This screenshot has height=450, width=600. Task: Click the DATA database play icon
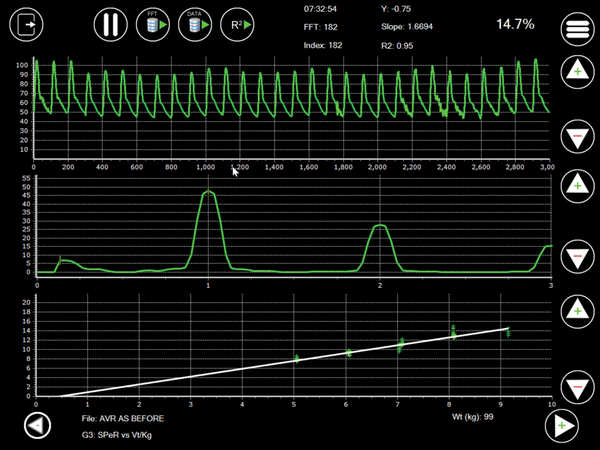pos(195,24)
